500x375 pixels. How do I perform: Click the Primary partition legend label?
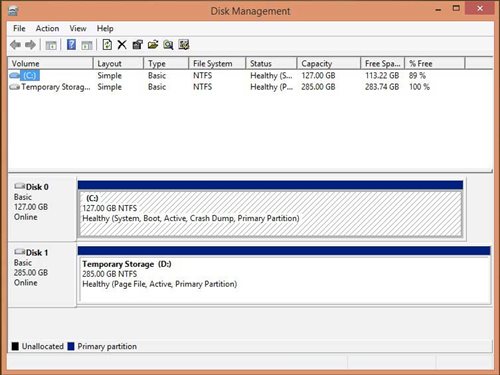pyautogui.click(x=107, y=346)
